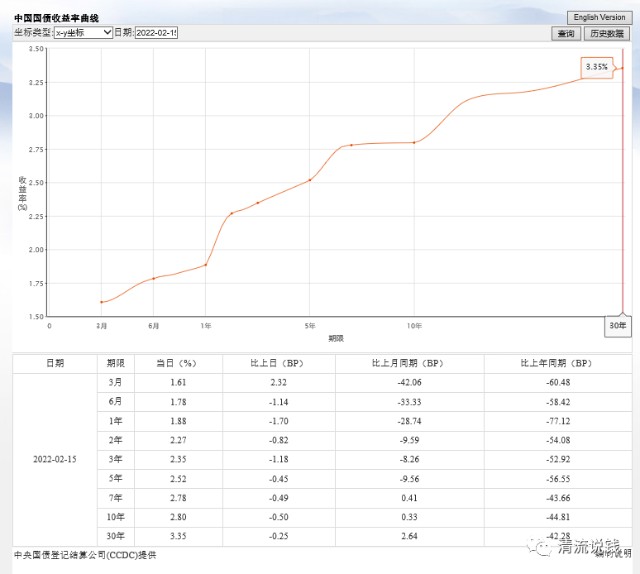The height and width of the screenshot is (574, 640).
Task: Expand the x-y坐标 coordinate type dropdown
Action: point(83,33)
